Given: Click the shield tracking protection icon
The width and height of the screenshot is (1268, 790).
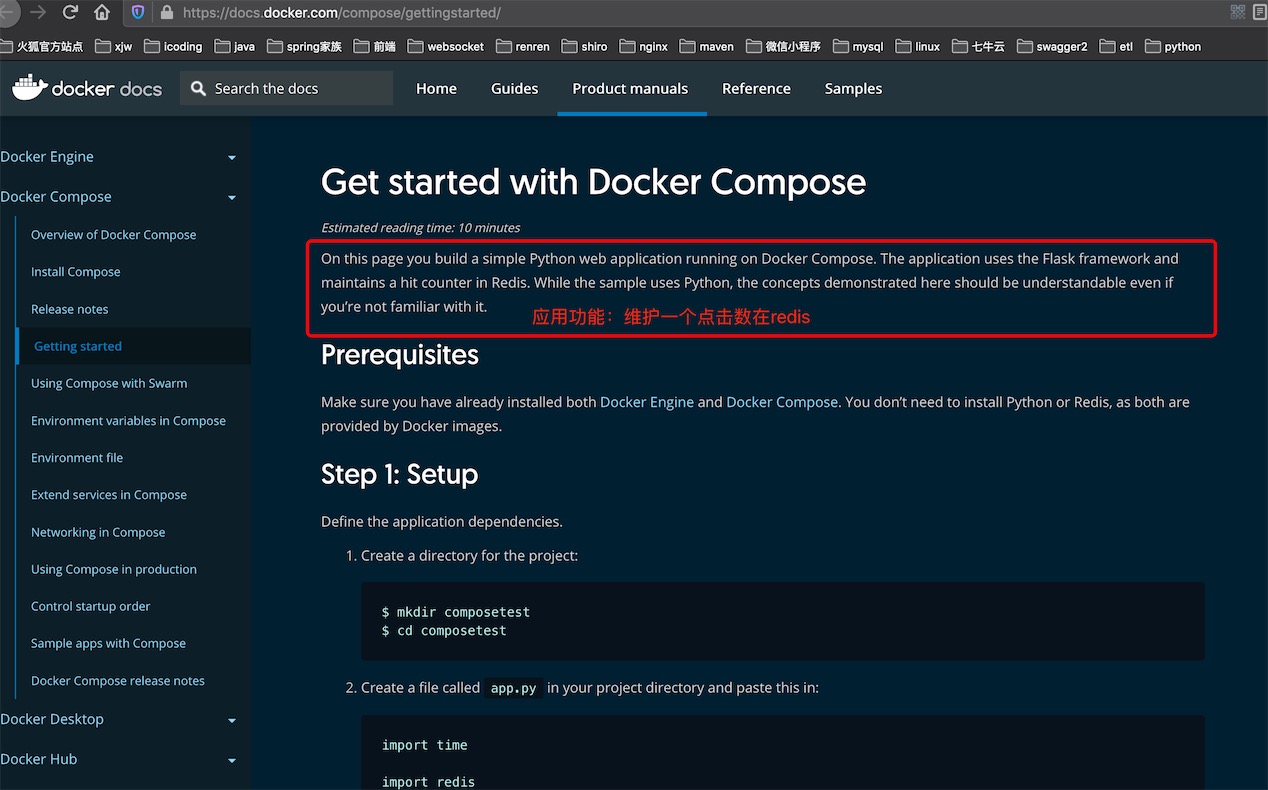Looking at the screenshot, I should pyautogui.click(x=138, y=13).
